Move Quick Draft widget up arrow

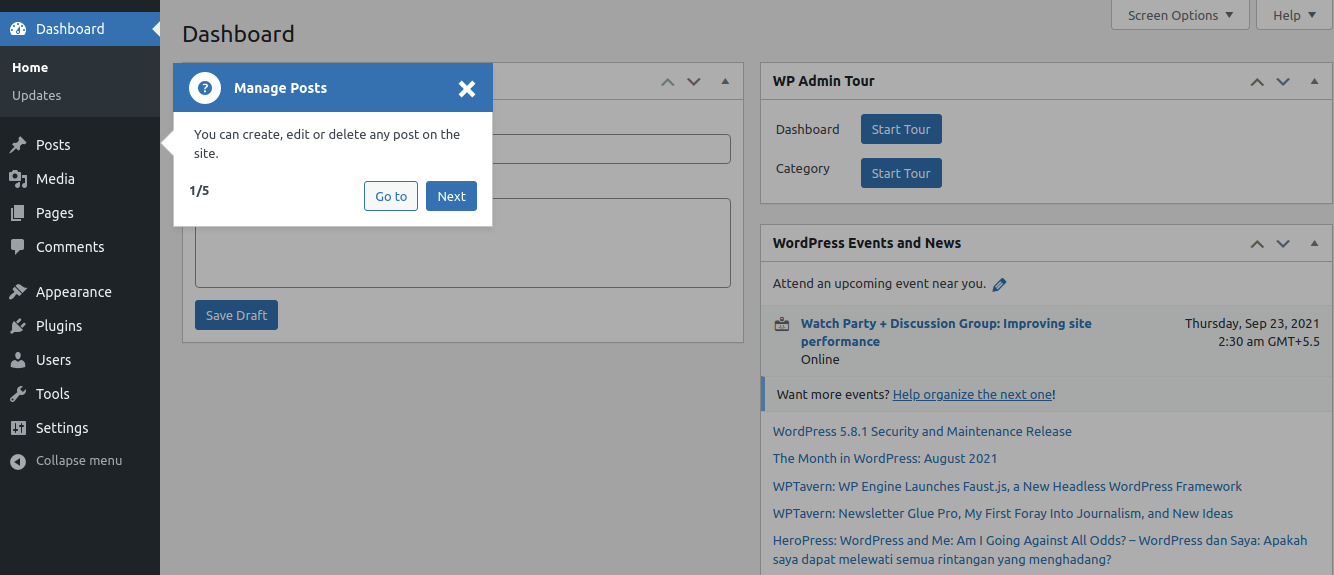coord(668,82)
